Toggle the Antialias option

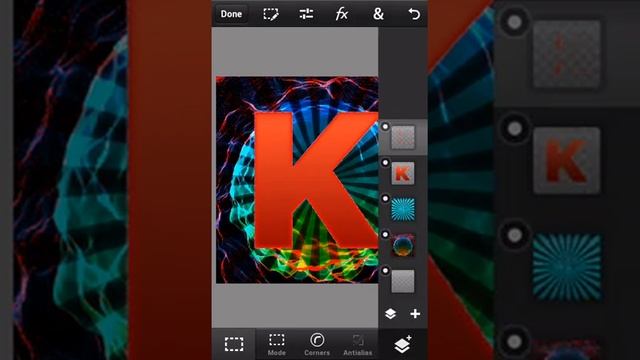coord(358,344)
